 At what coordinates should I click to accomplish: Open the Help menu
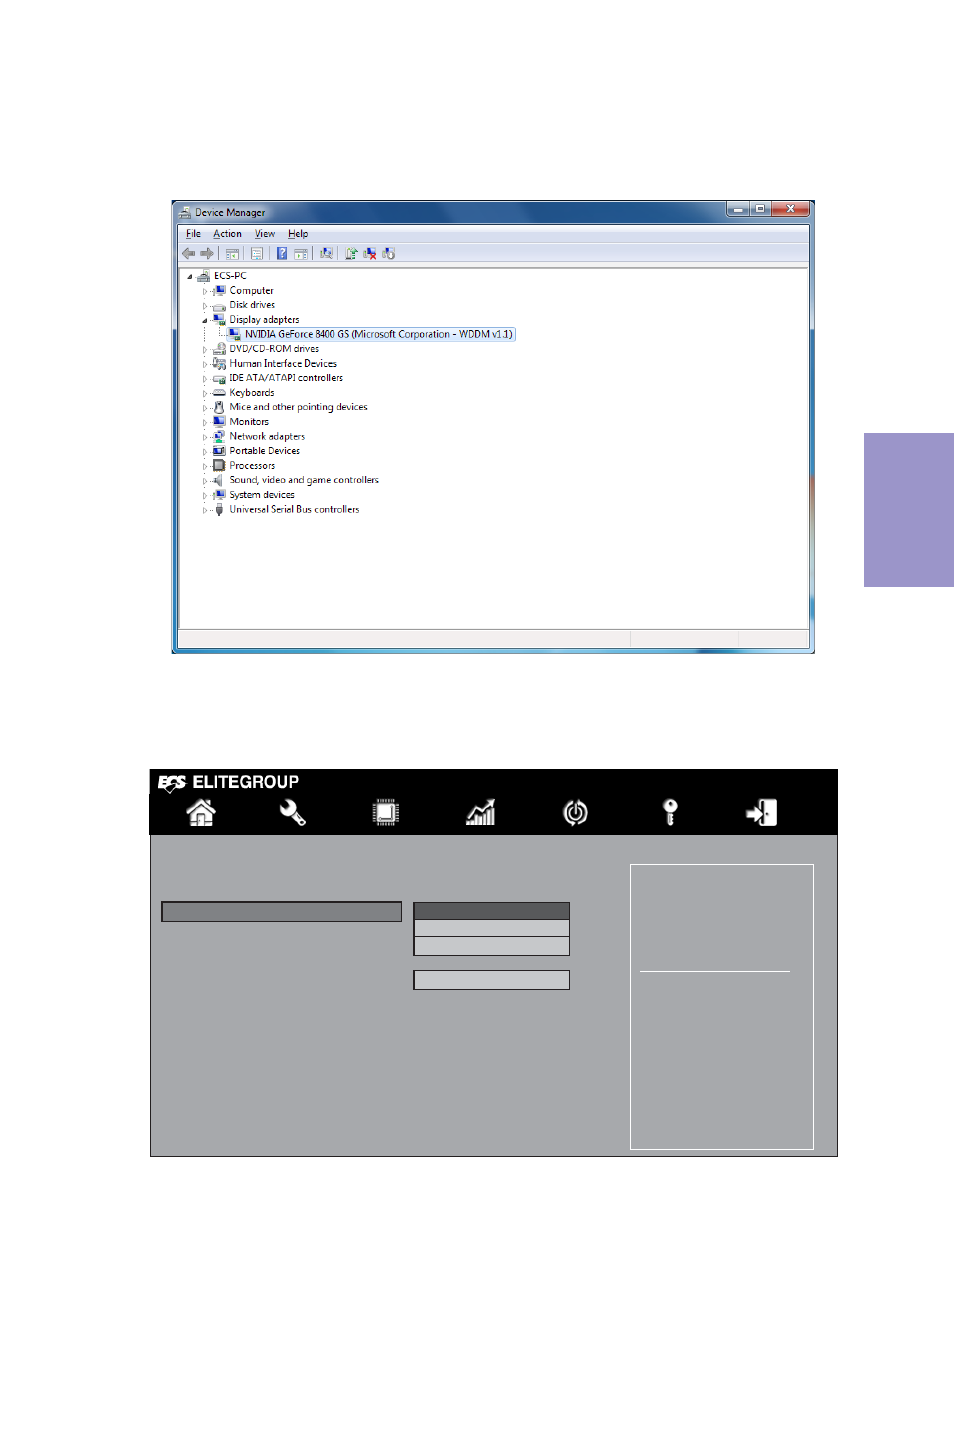click(298, 234)
